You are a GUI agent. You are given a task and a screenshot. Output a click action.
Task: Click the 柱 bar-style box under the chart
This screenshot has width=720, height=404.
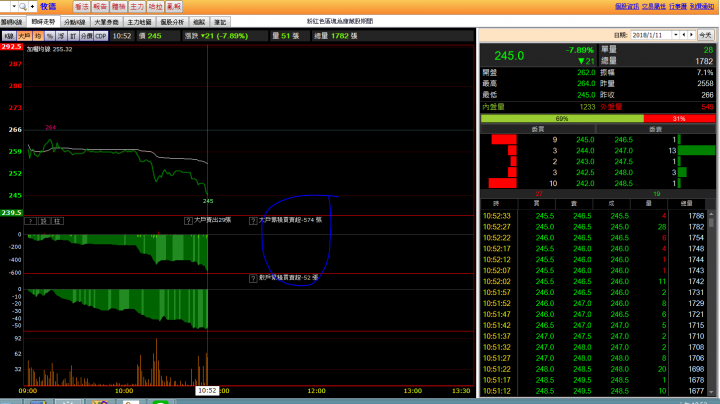click(x=57, y=221)
